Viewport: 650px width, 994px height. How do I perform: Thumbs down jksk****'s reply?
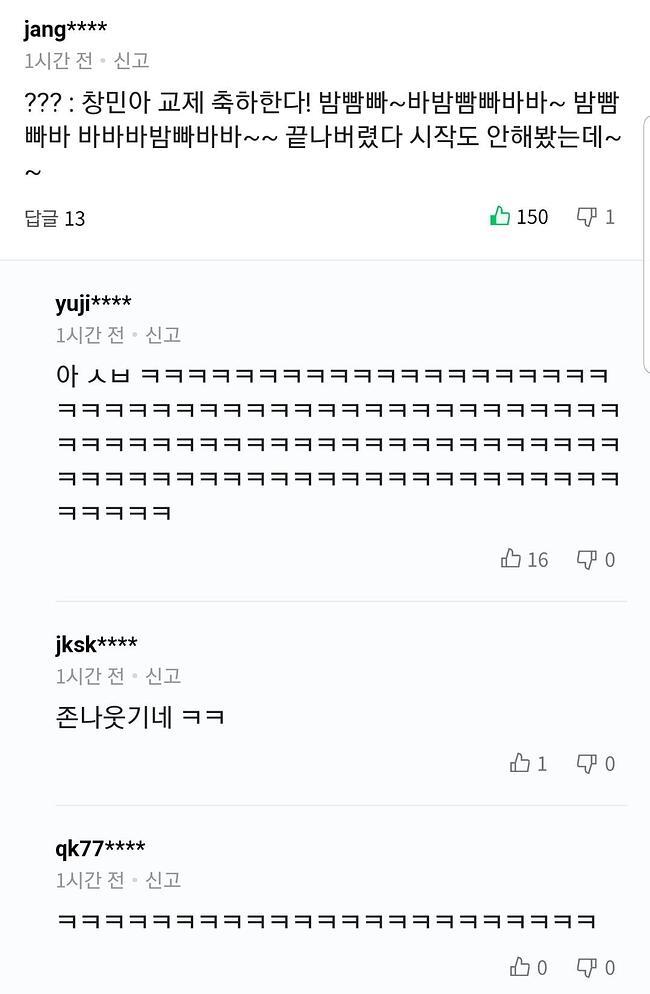click(x=588, y=763)
